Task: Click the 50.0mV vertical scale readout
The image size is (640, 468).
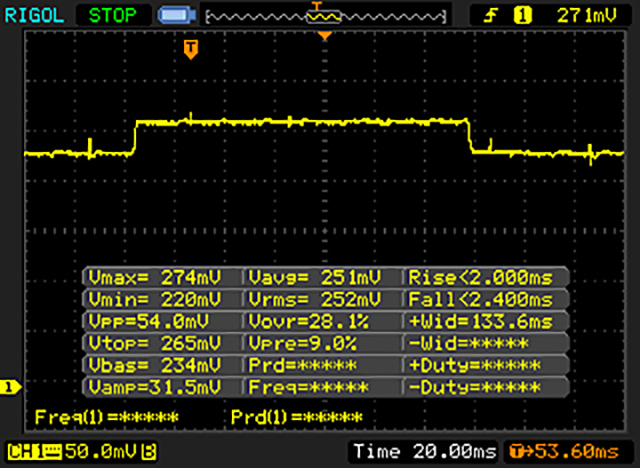Action: pyautogui.click(x=101, y=451)
